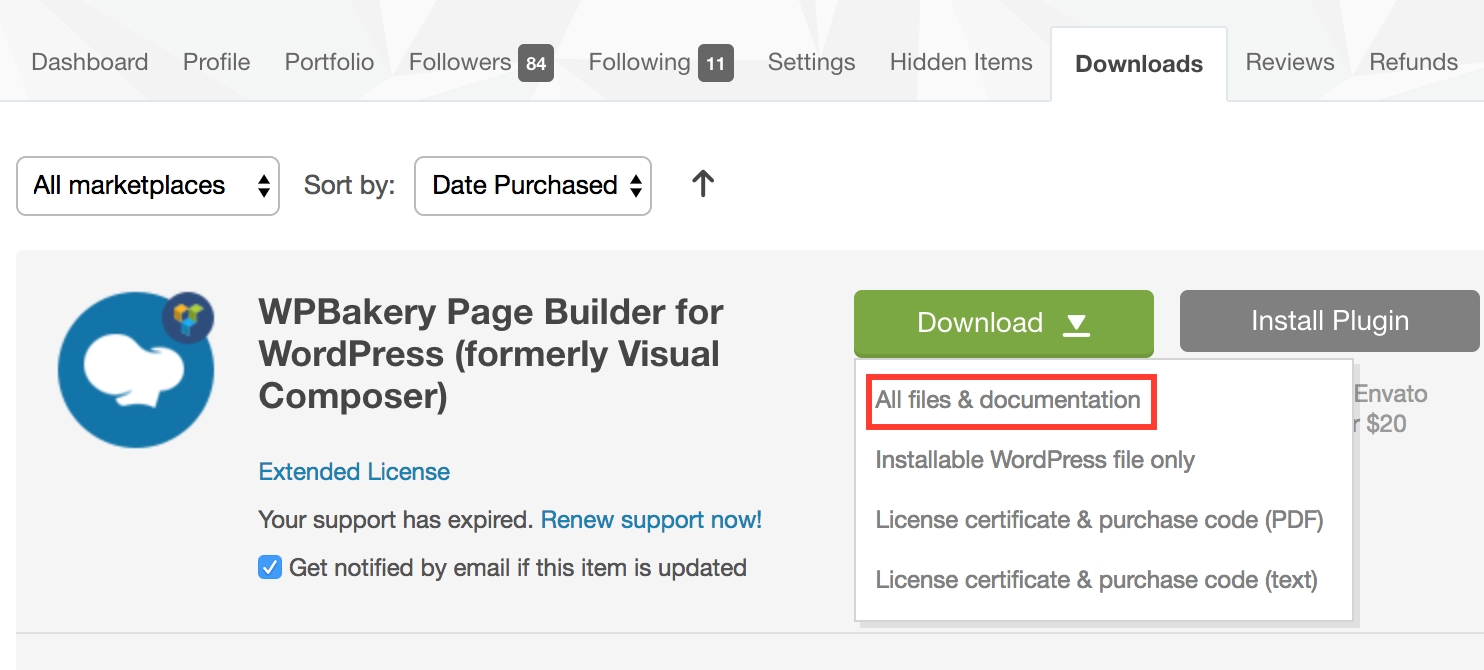Select All files & documentation option
Viewport: 1484px width, 670px height.
tap(1007, 400)
